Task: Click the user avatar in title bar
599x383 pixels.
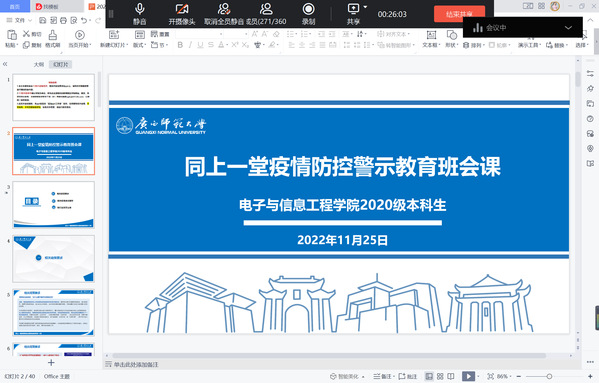Action: (555, 6)
